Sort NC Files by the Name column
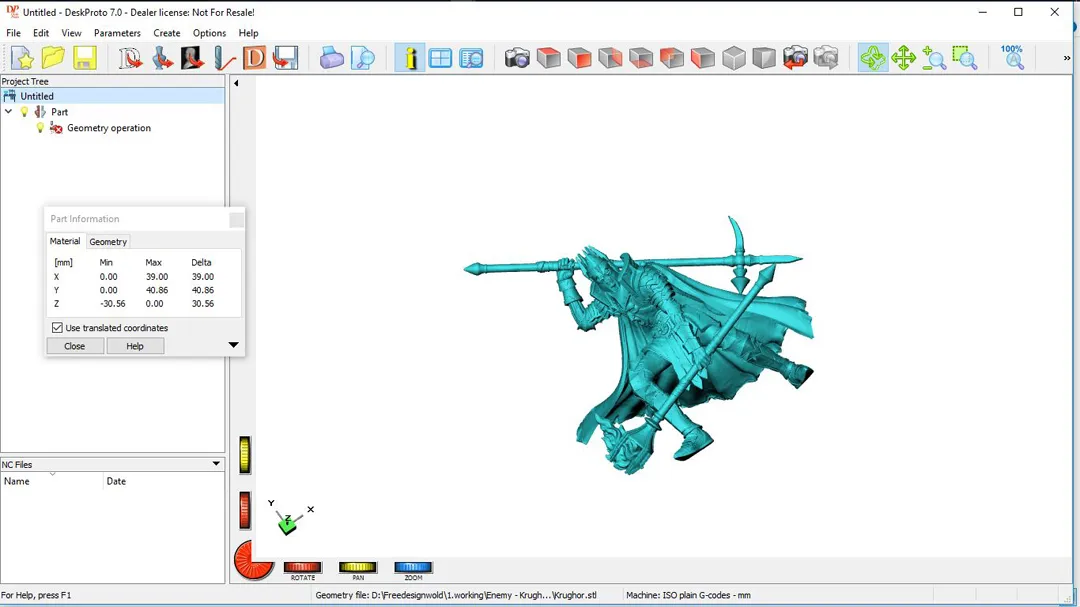This screenshot has height=607, width=1080. [x=52, y=481]
